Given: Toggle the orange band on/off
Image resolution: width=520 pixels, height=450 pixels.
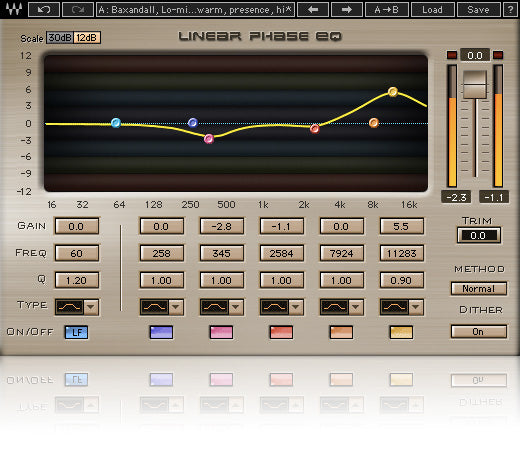Looking at the screenshot, I should (x=341, y=332).
